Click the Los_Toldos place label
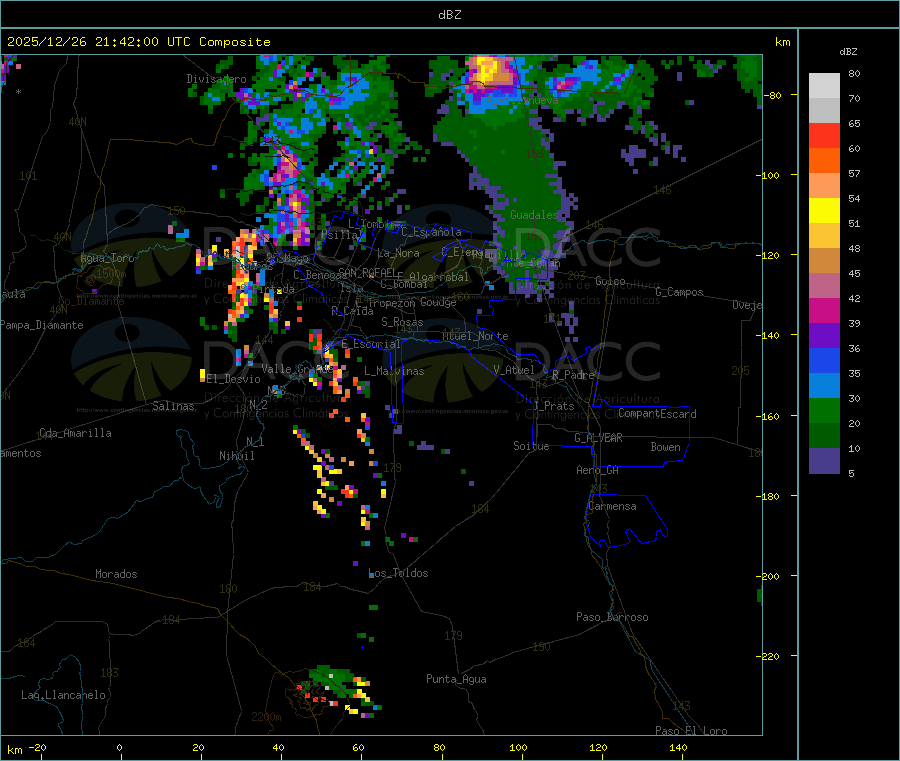 [x=398, y=573]
